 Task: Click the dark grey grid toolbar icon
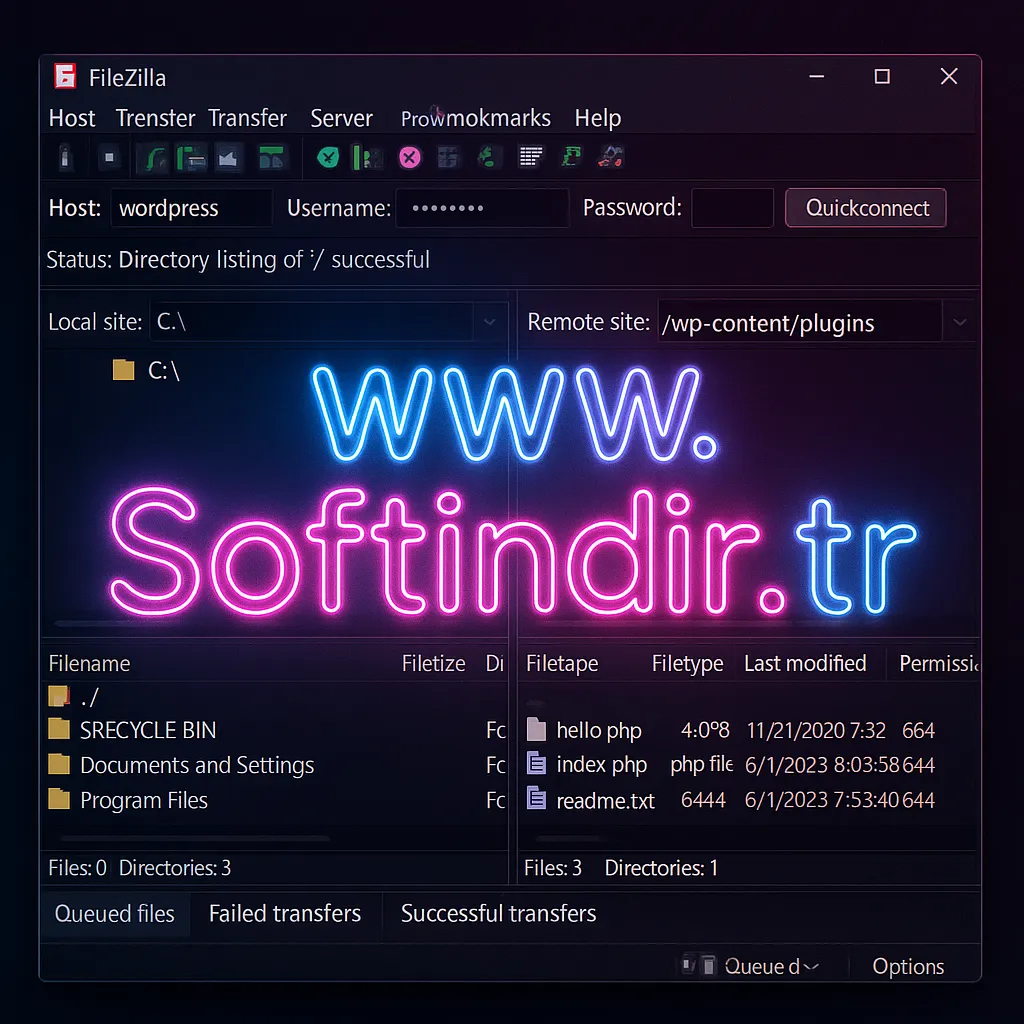[448, 157]
